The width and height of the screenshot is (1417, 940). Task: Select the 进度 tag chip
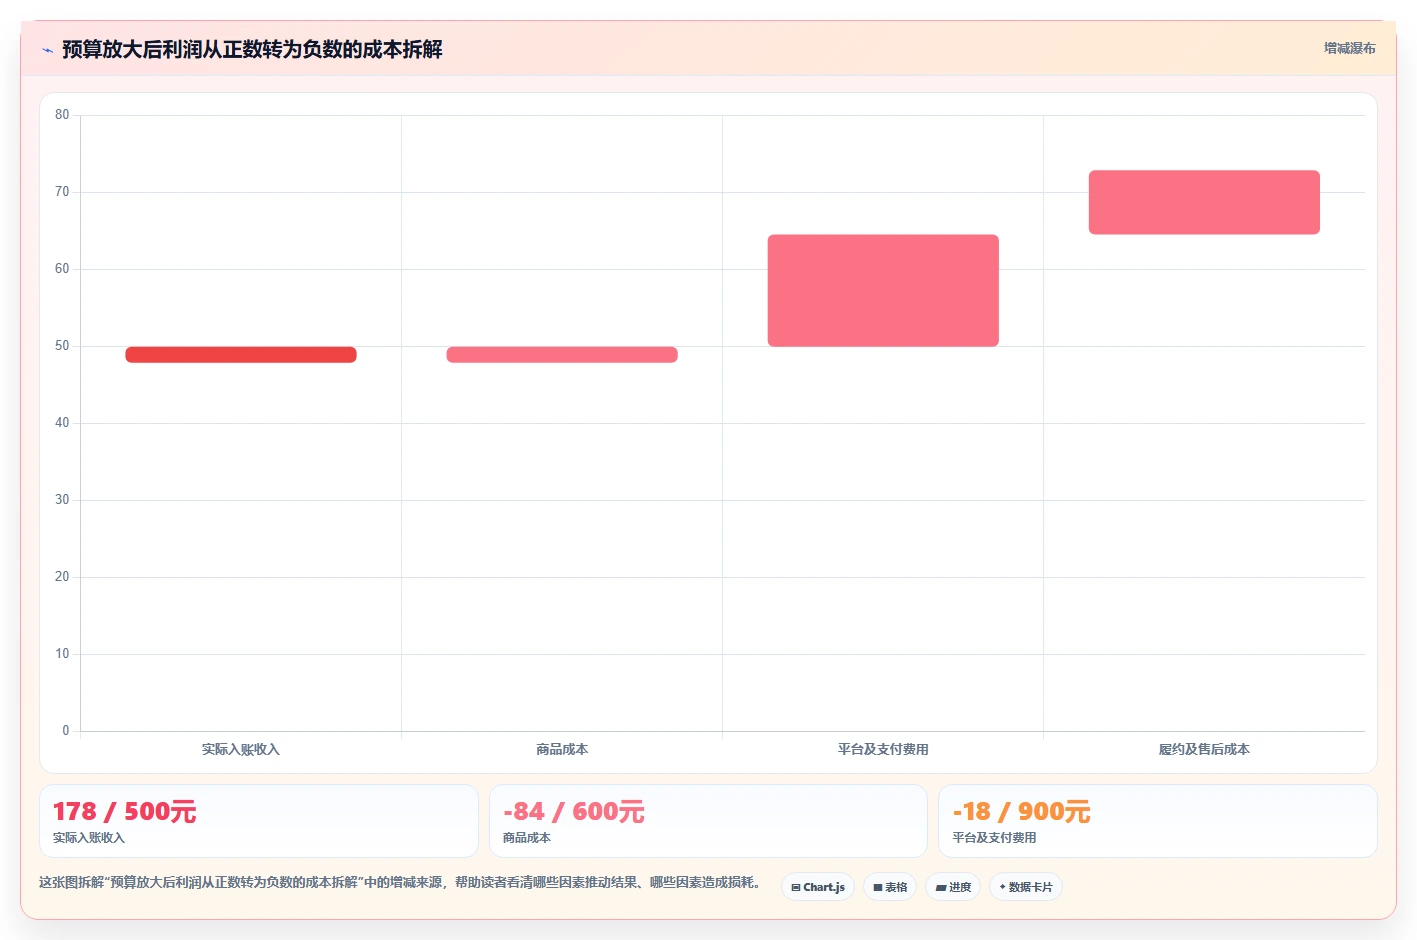pos(953,887)
